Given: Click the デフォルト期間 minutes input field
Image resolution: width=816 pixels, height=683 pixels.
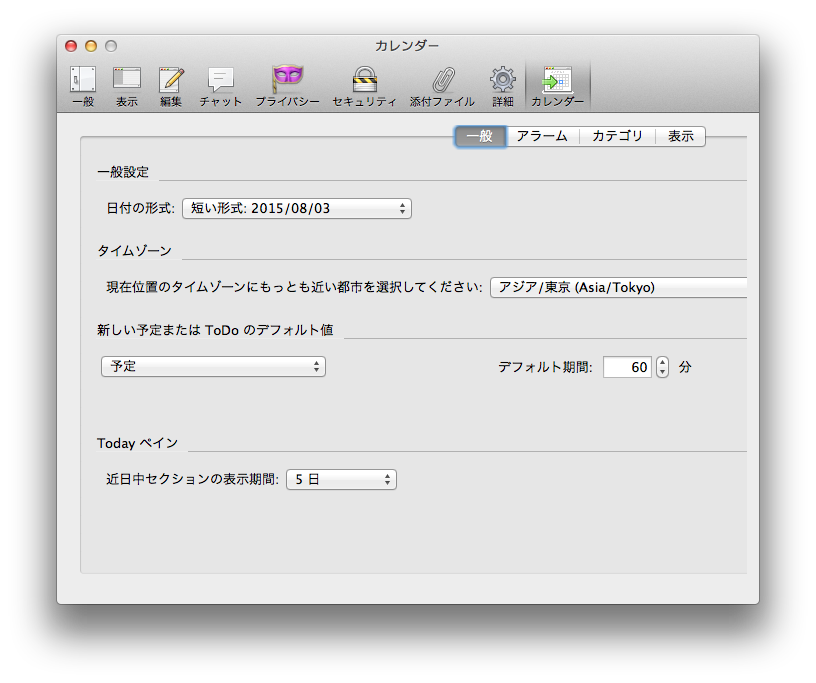Looking at the screenshot, I should coord(627,367).
